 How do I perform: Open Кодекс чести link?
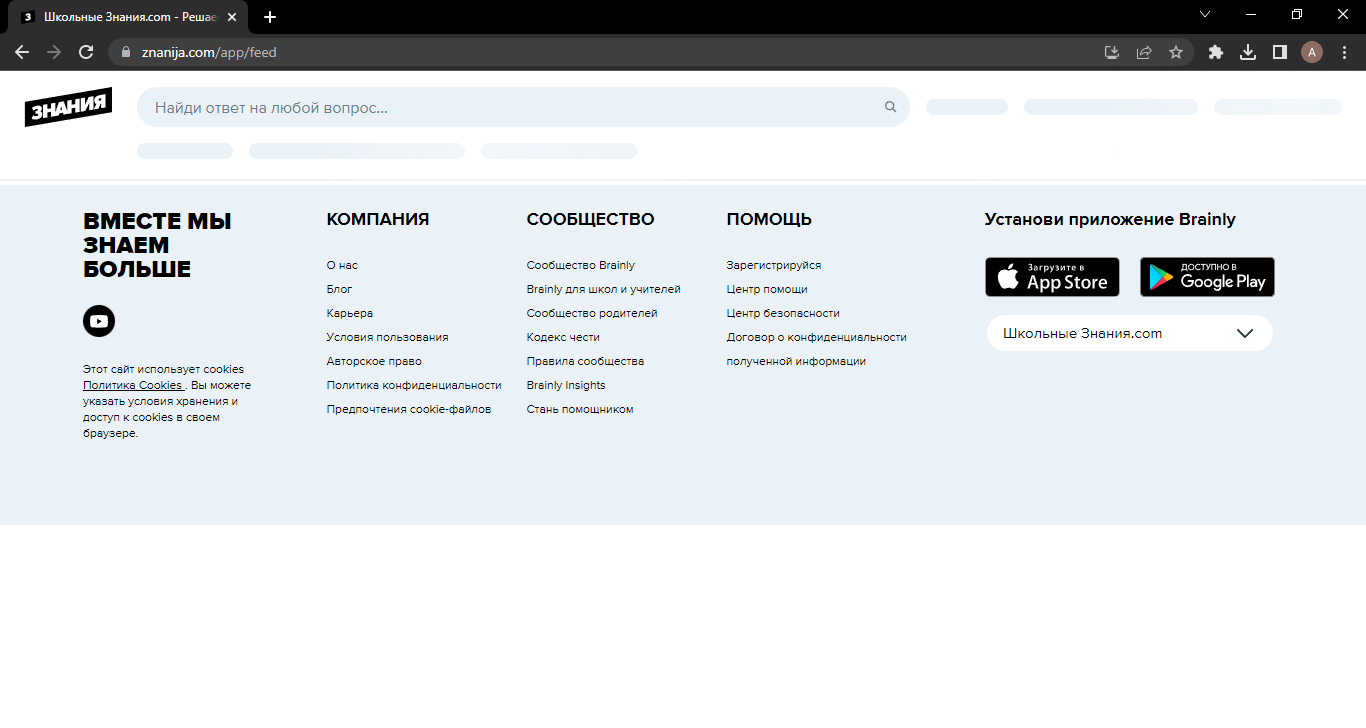click(x=563, y=337)
